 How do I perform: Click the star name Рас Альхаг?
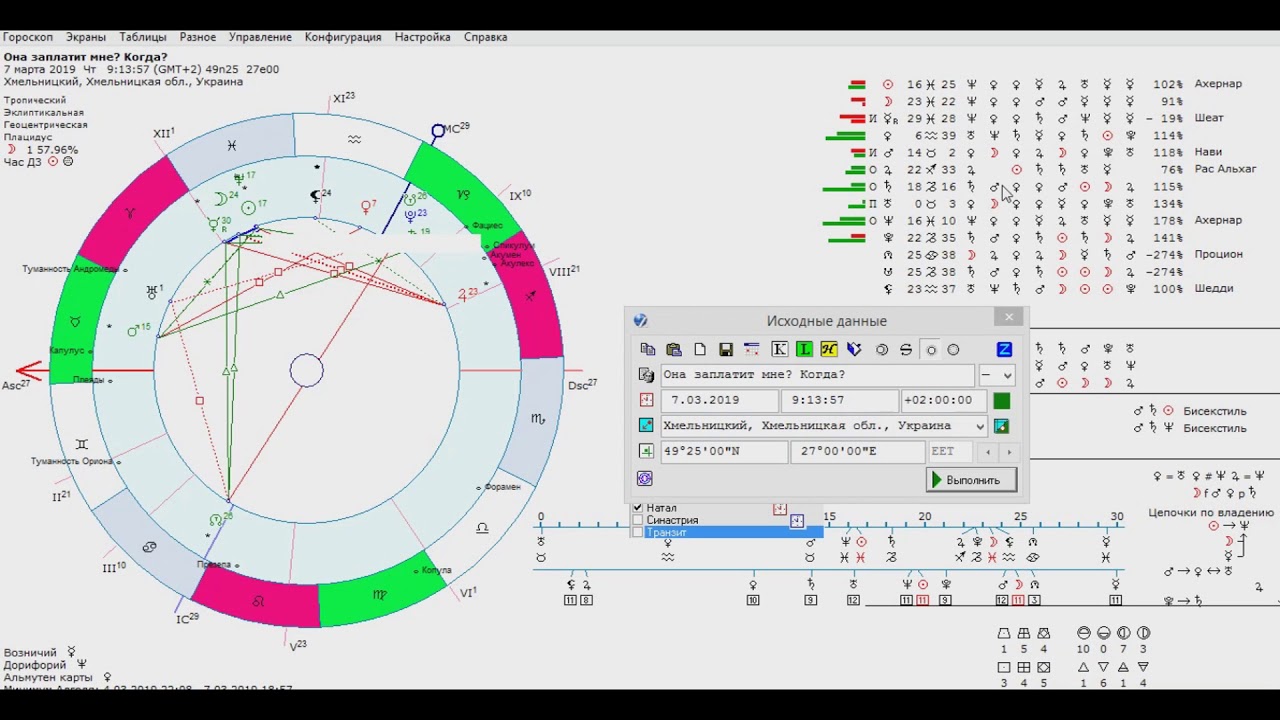coord(1225,169)
